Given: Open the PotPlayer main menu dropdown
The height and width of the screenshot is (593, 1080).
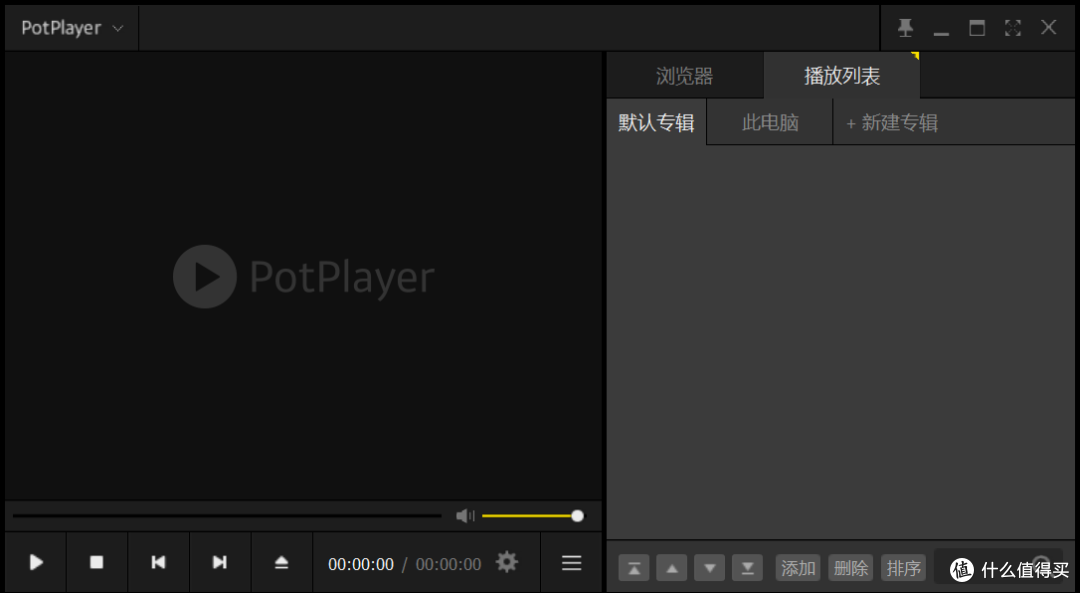Looking at the screenshot, I should click(72, 28).
